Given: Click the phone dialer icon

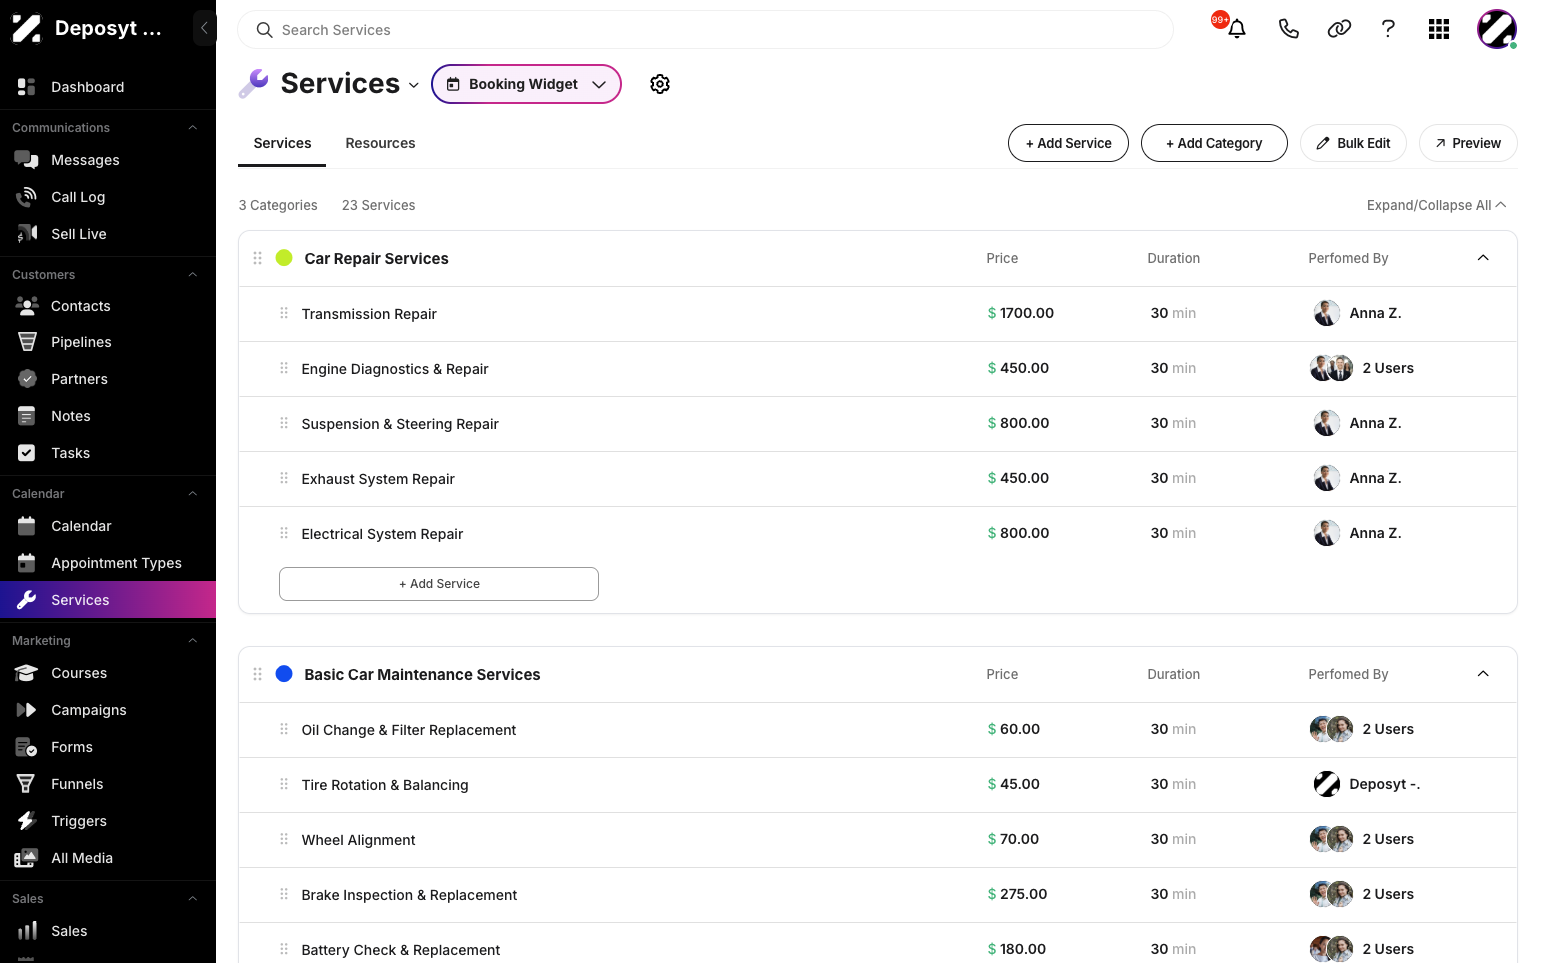Looking at the screenshot, I should coord(1288,29).
